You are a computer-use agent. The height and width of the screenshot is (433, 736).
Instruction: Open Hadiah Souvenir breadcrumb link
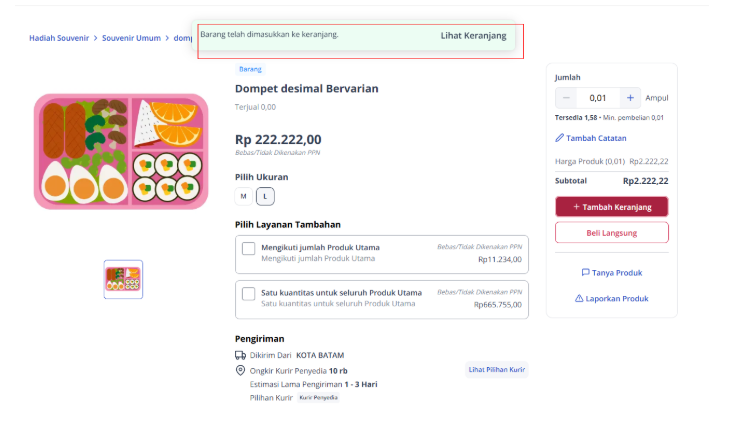click(x=59, y=38)
